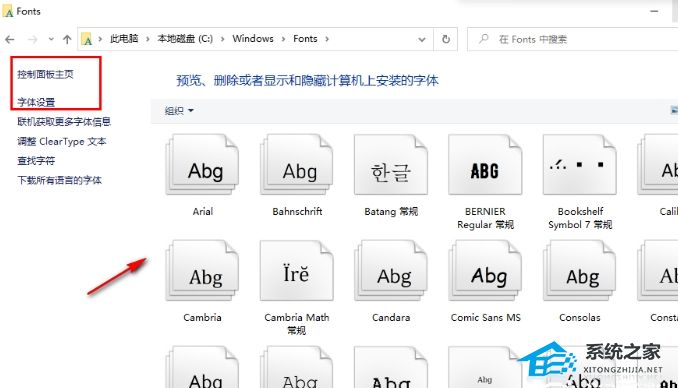Open 查找字符 link
The height and width of the screenshot is (388, 678).
tap(36, 161)
